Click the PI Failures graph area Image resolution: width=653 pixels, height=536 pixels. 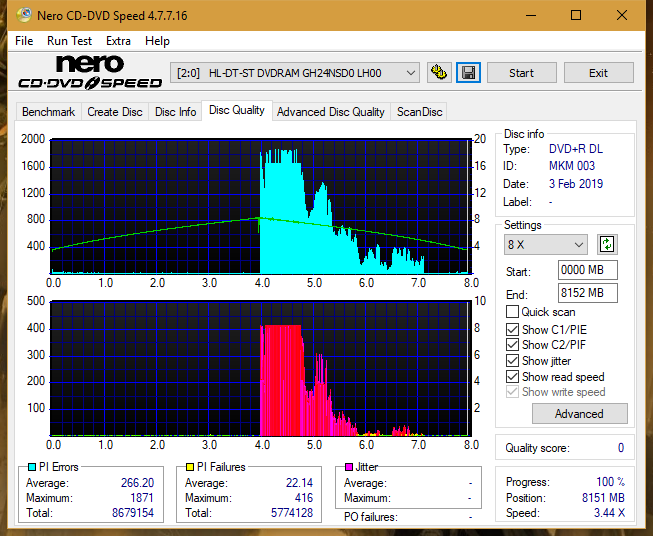tap(261, 369)
